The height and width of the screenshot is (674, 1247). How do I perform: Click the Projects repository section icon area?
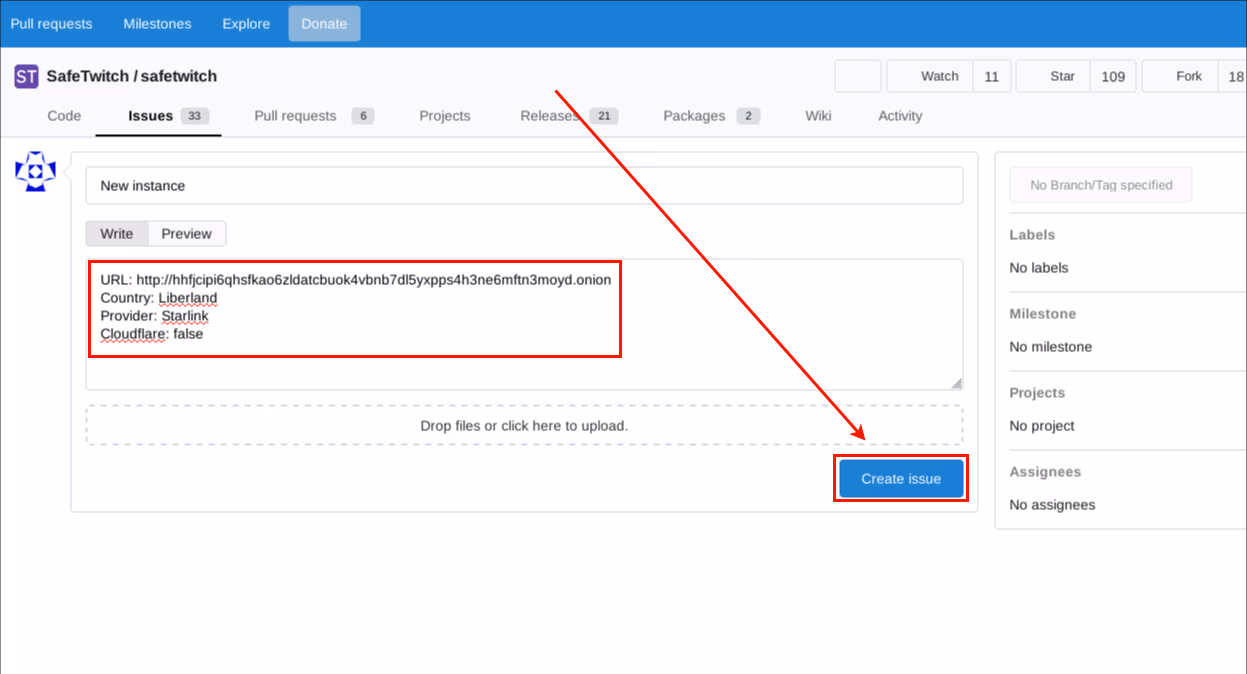tap(444, 116)
